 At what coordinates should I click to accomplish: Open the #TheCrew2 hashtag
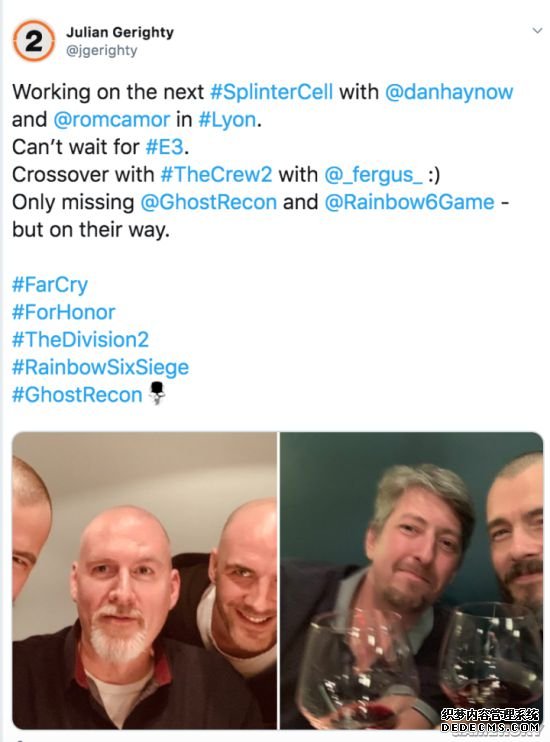[x=216, y=174]
